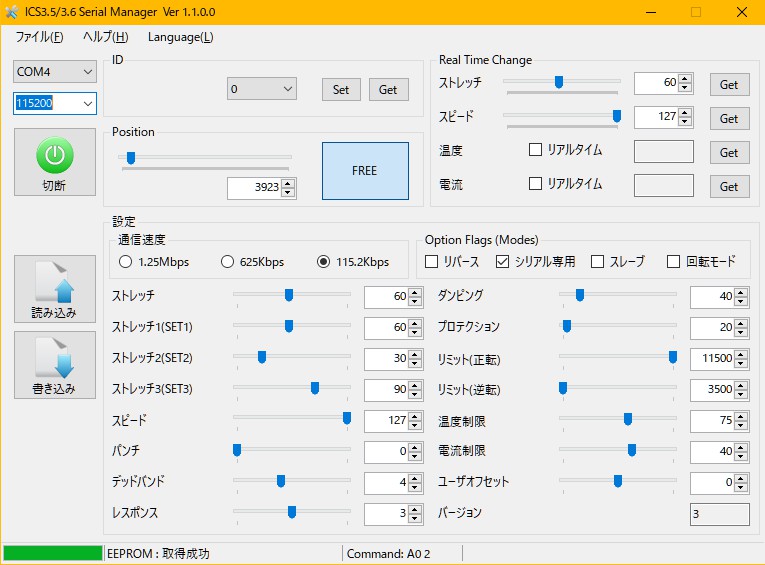Open ファイル(F) menu
The image size is (765, 565).
40,37
